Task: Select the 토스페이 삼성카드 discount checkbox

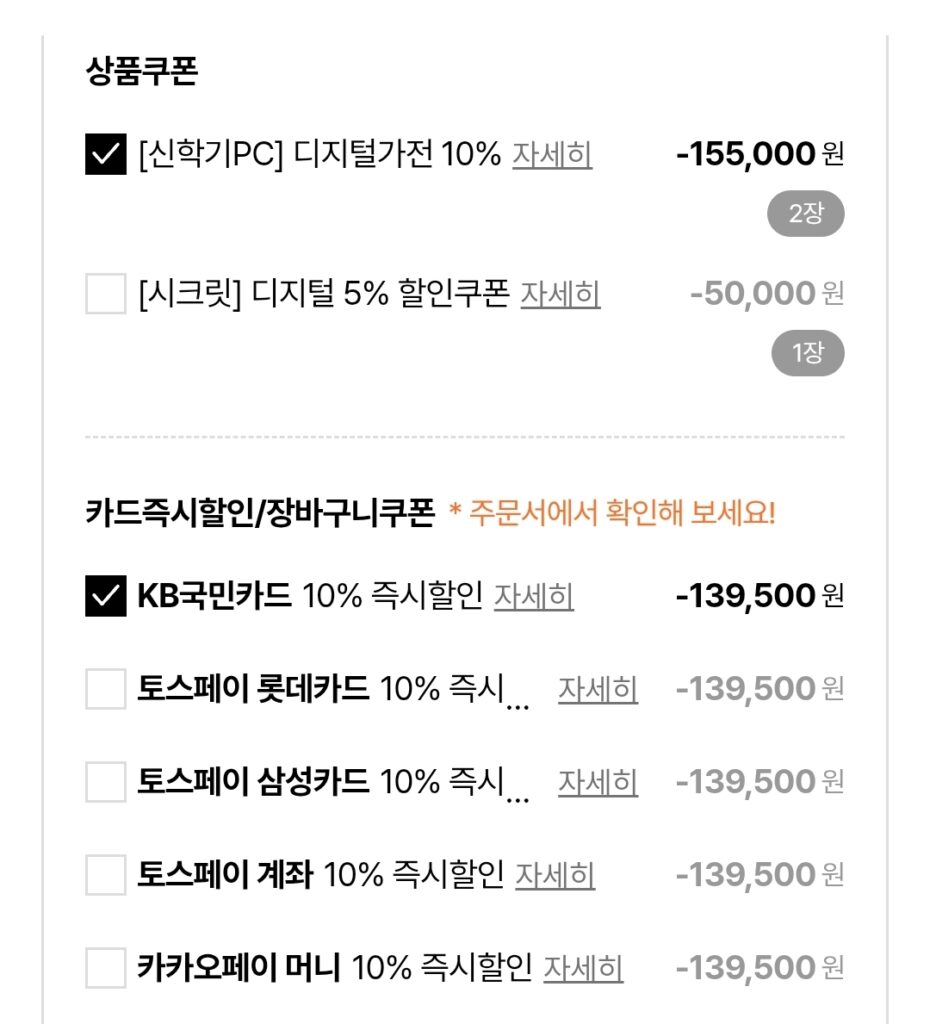Action: [x=106, y=782]
